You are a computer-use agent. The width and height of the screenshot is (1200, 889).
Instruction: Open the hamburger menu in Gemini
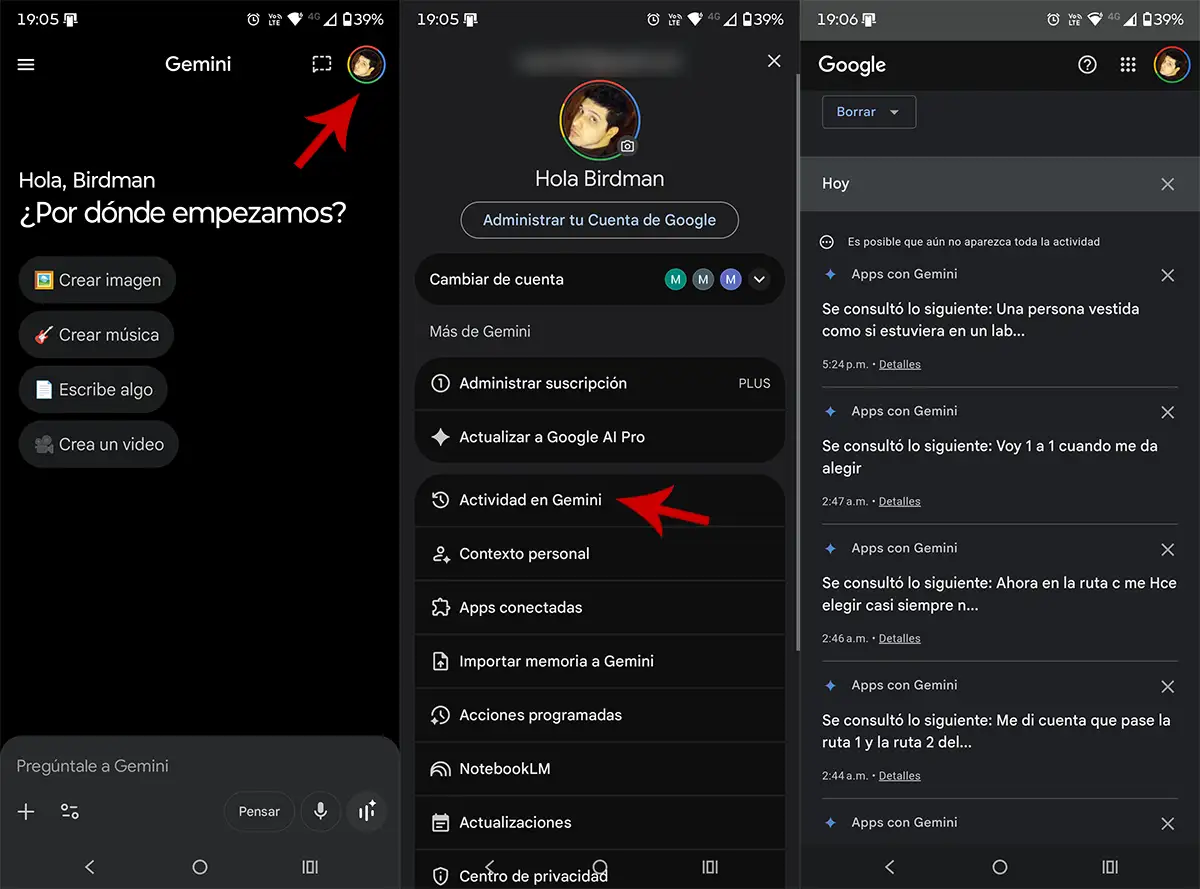27,65
